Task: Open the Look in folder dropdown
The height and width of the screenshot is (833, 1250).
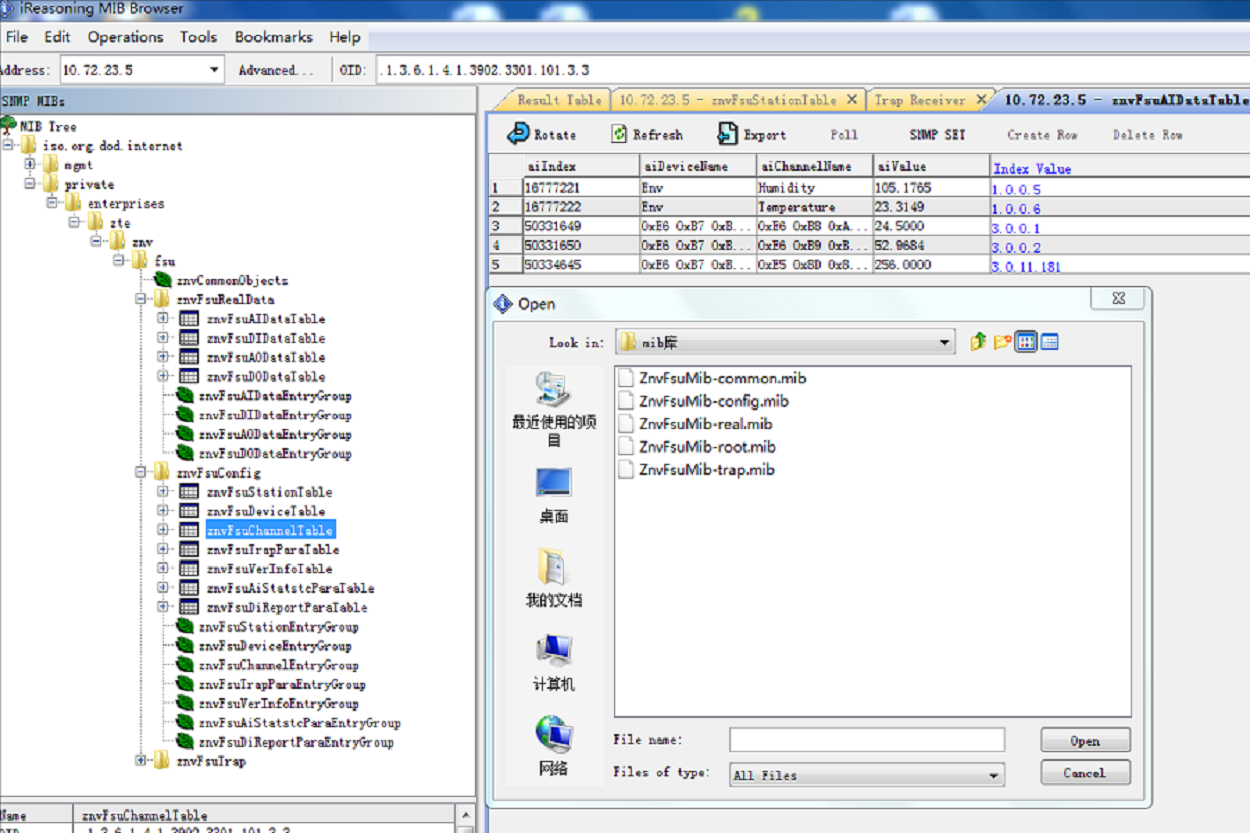Action: pyautogui.click(x=945, y=343)
